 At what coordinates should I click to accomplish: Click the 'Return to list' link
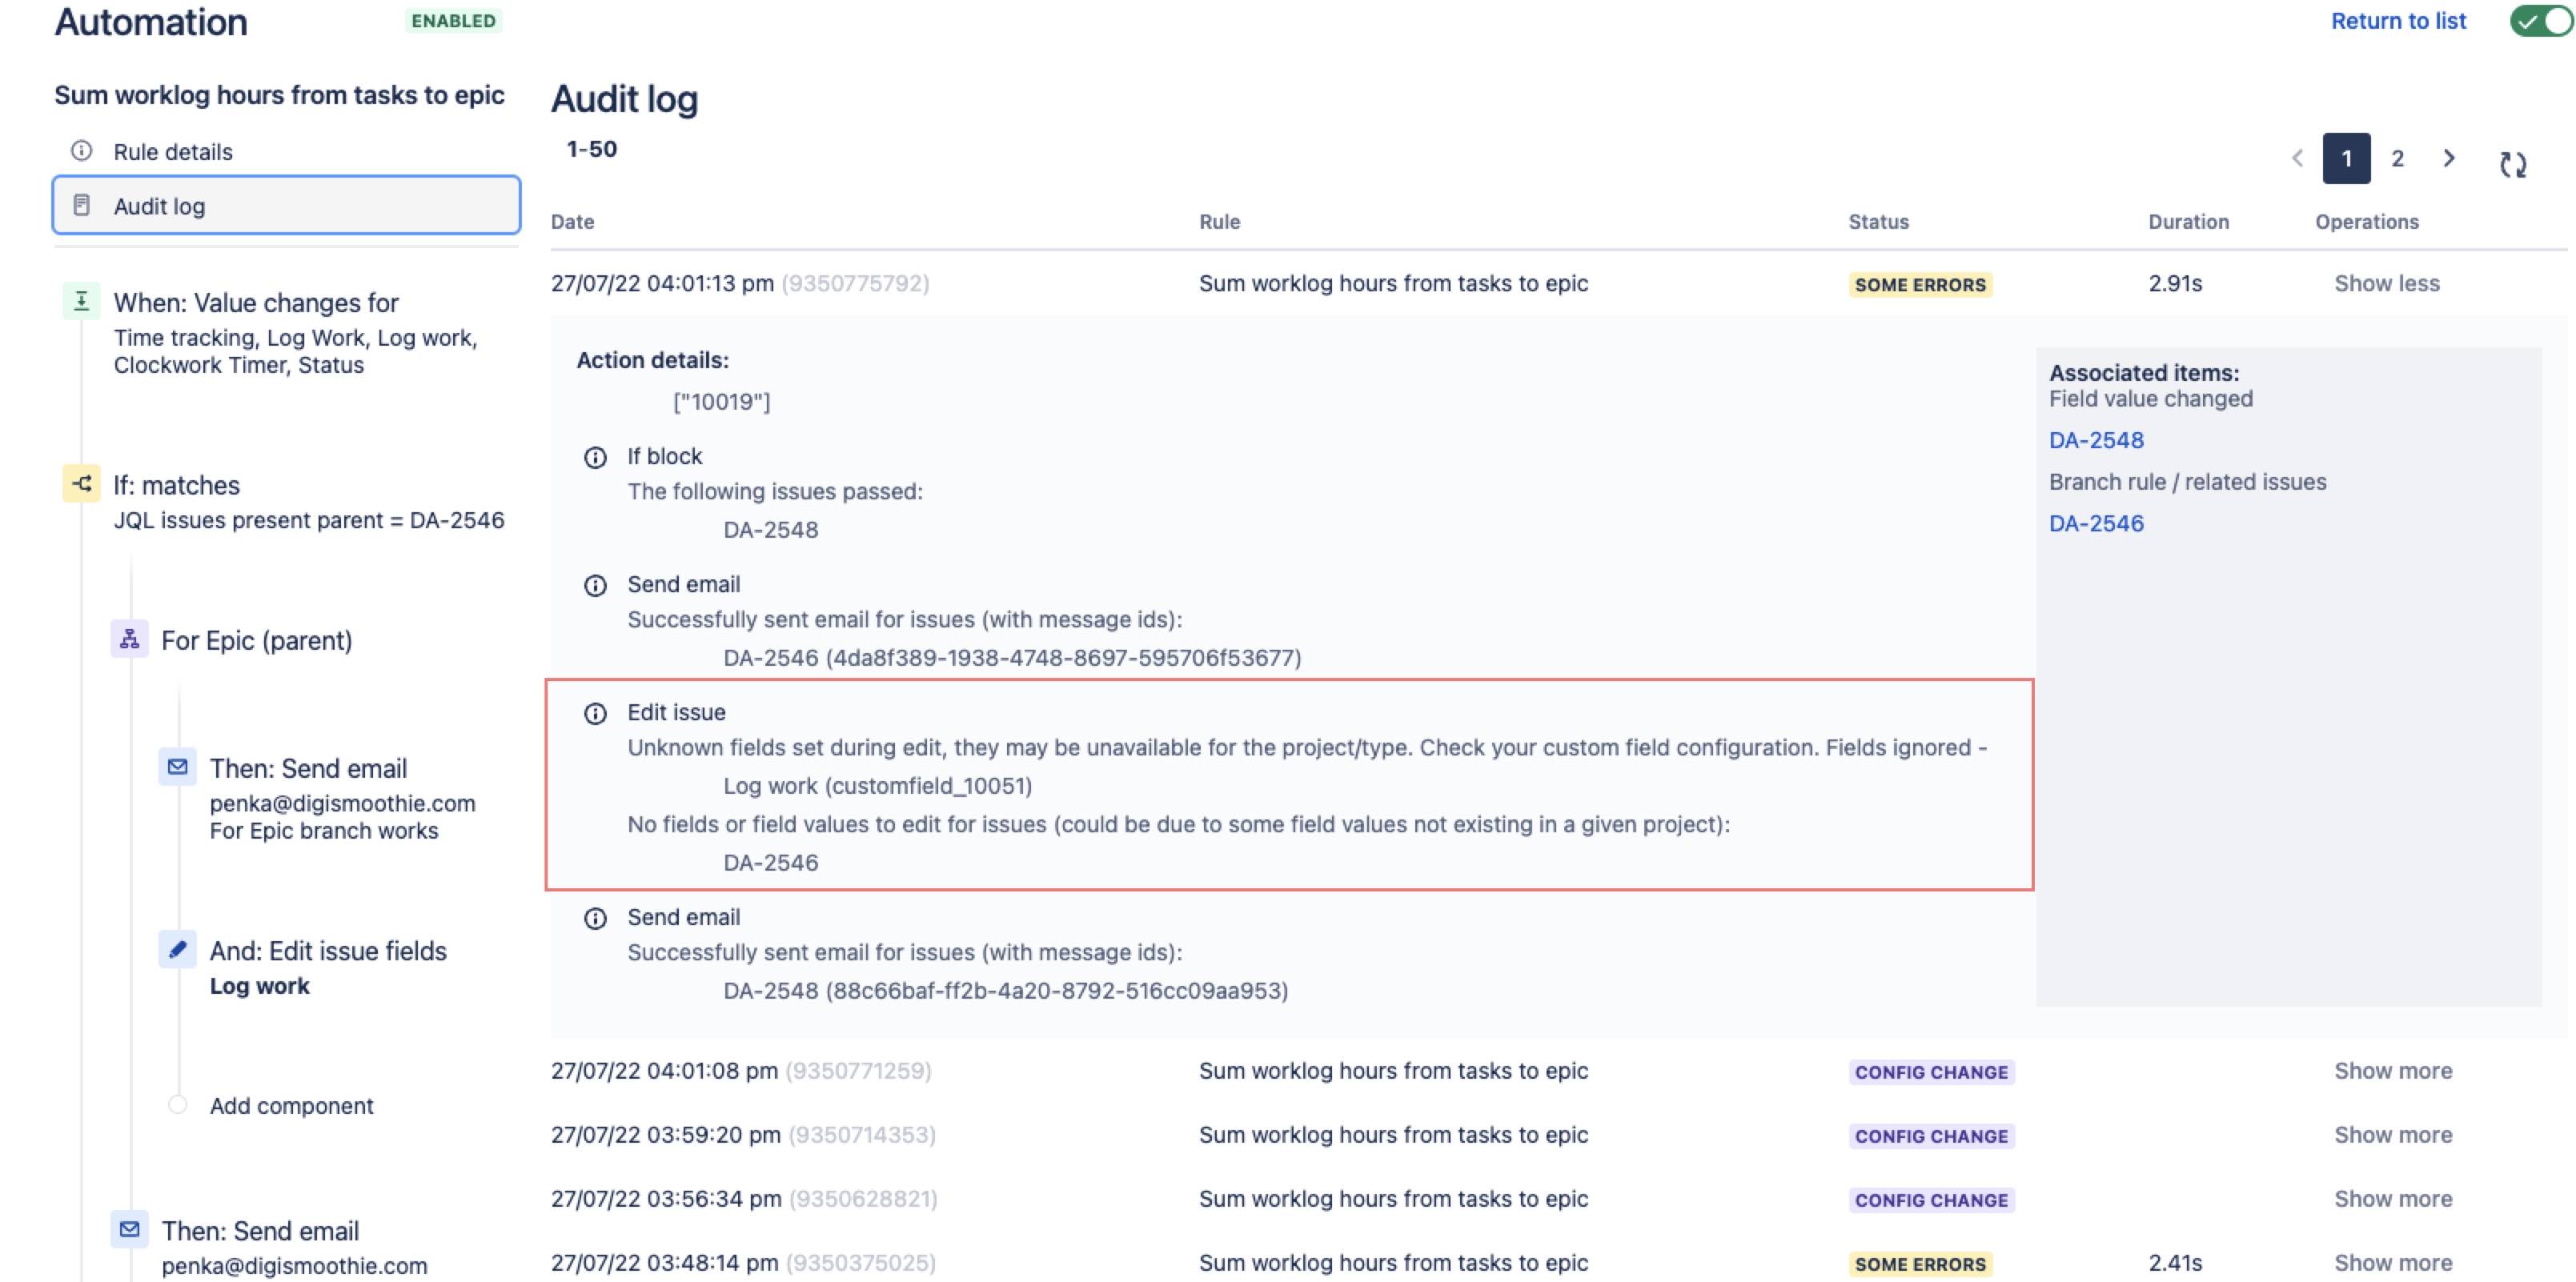[x=2399, y=21]
